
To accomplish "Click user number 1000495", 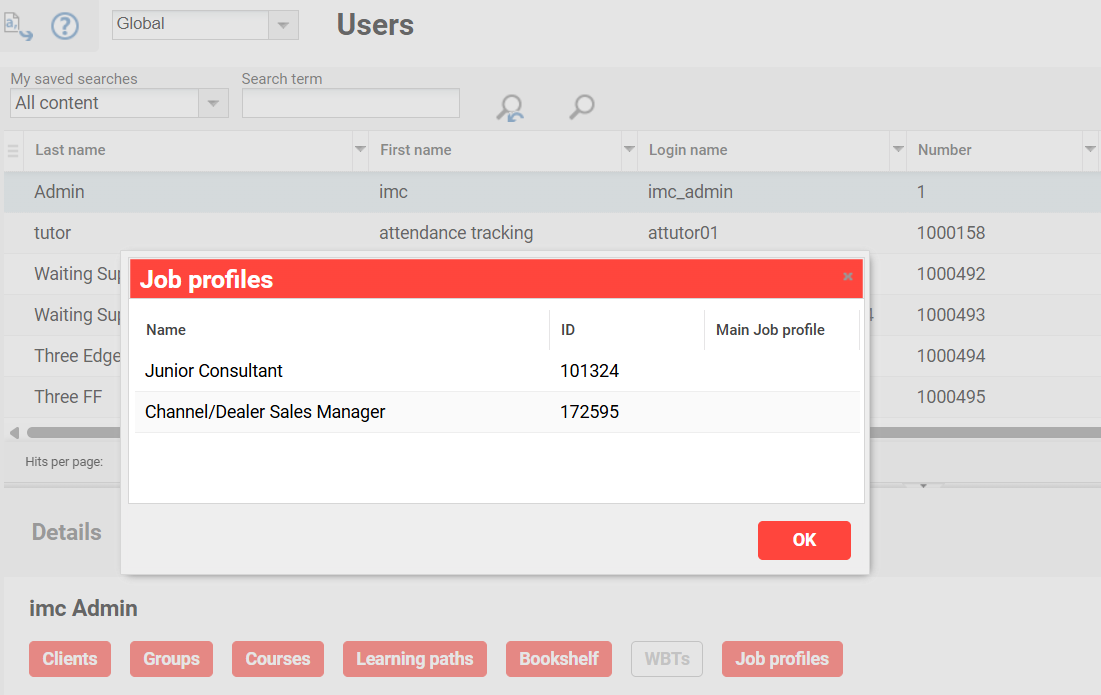I will pos(951,397).
